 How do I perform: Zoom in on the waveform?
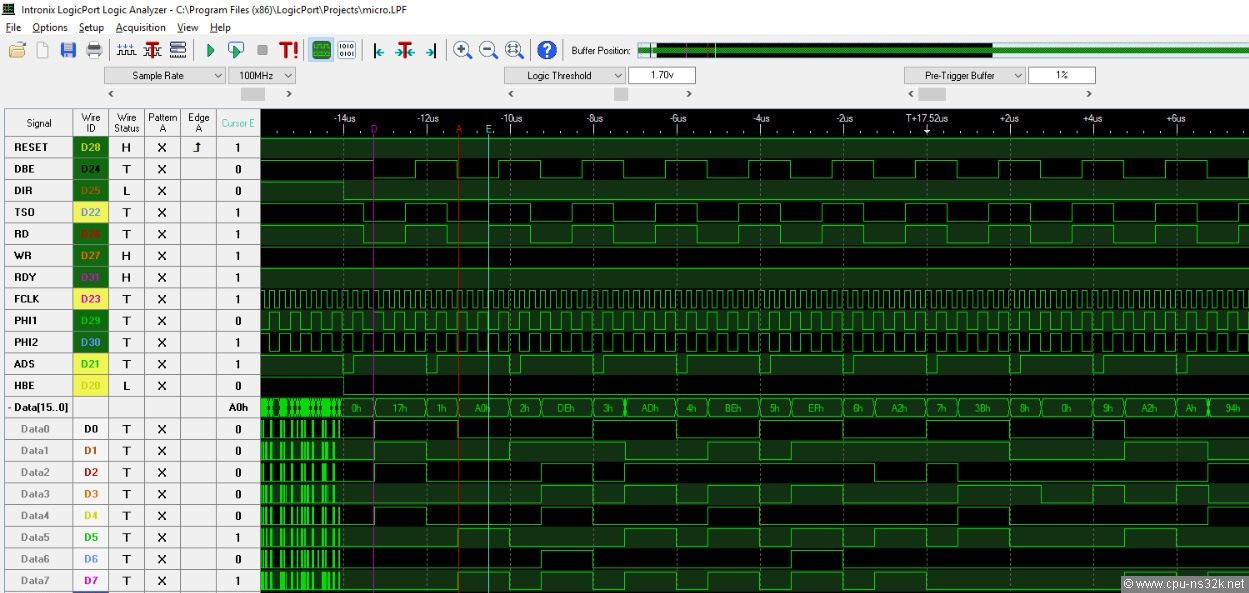tap(462, 50)
